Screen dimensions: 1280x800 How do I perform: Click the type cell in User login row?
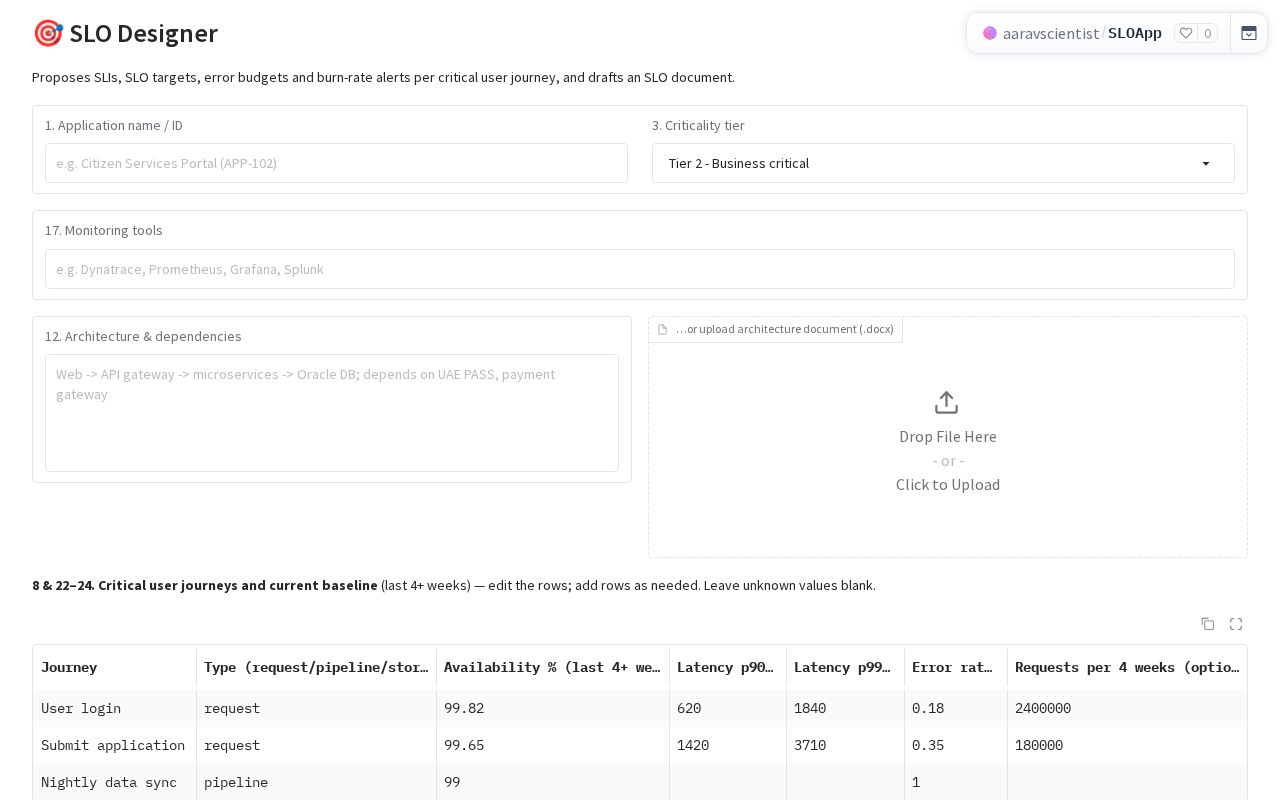[x=317, y=708]
